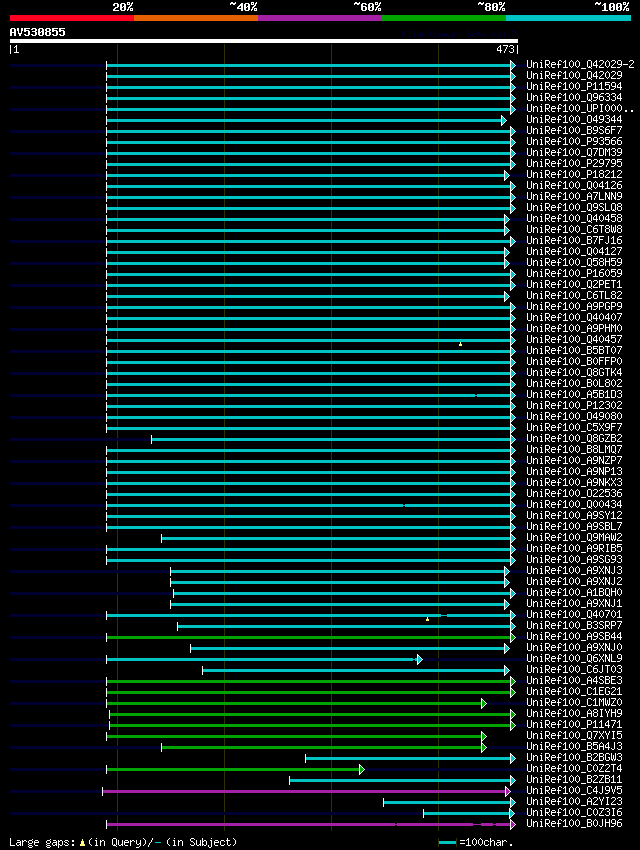Click the UniRef100_A1BQH0 label
The width and height of the screenshot is (640, 850).
pos(574,593)
